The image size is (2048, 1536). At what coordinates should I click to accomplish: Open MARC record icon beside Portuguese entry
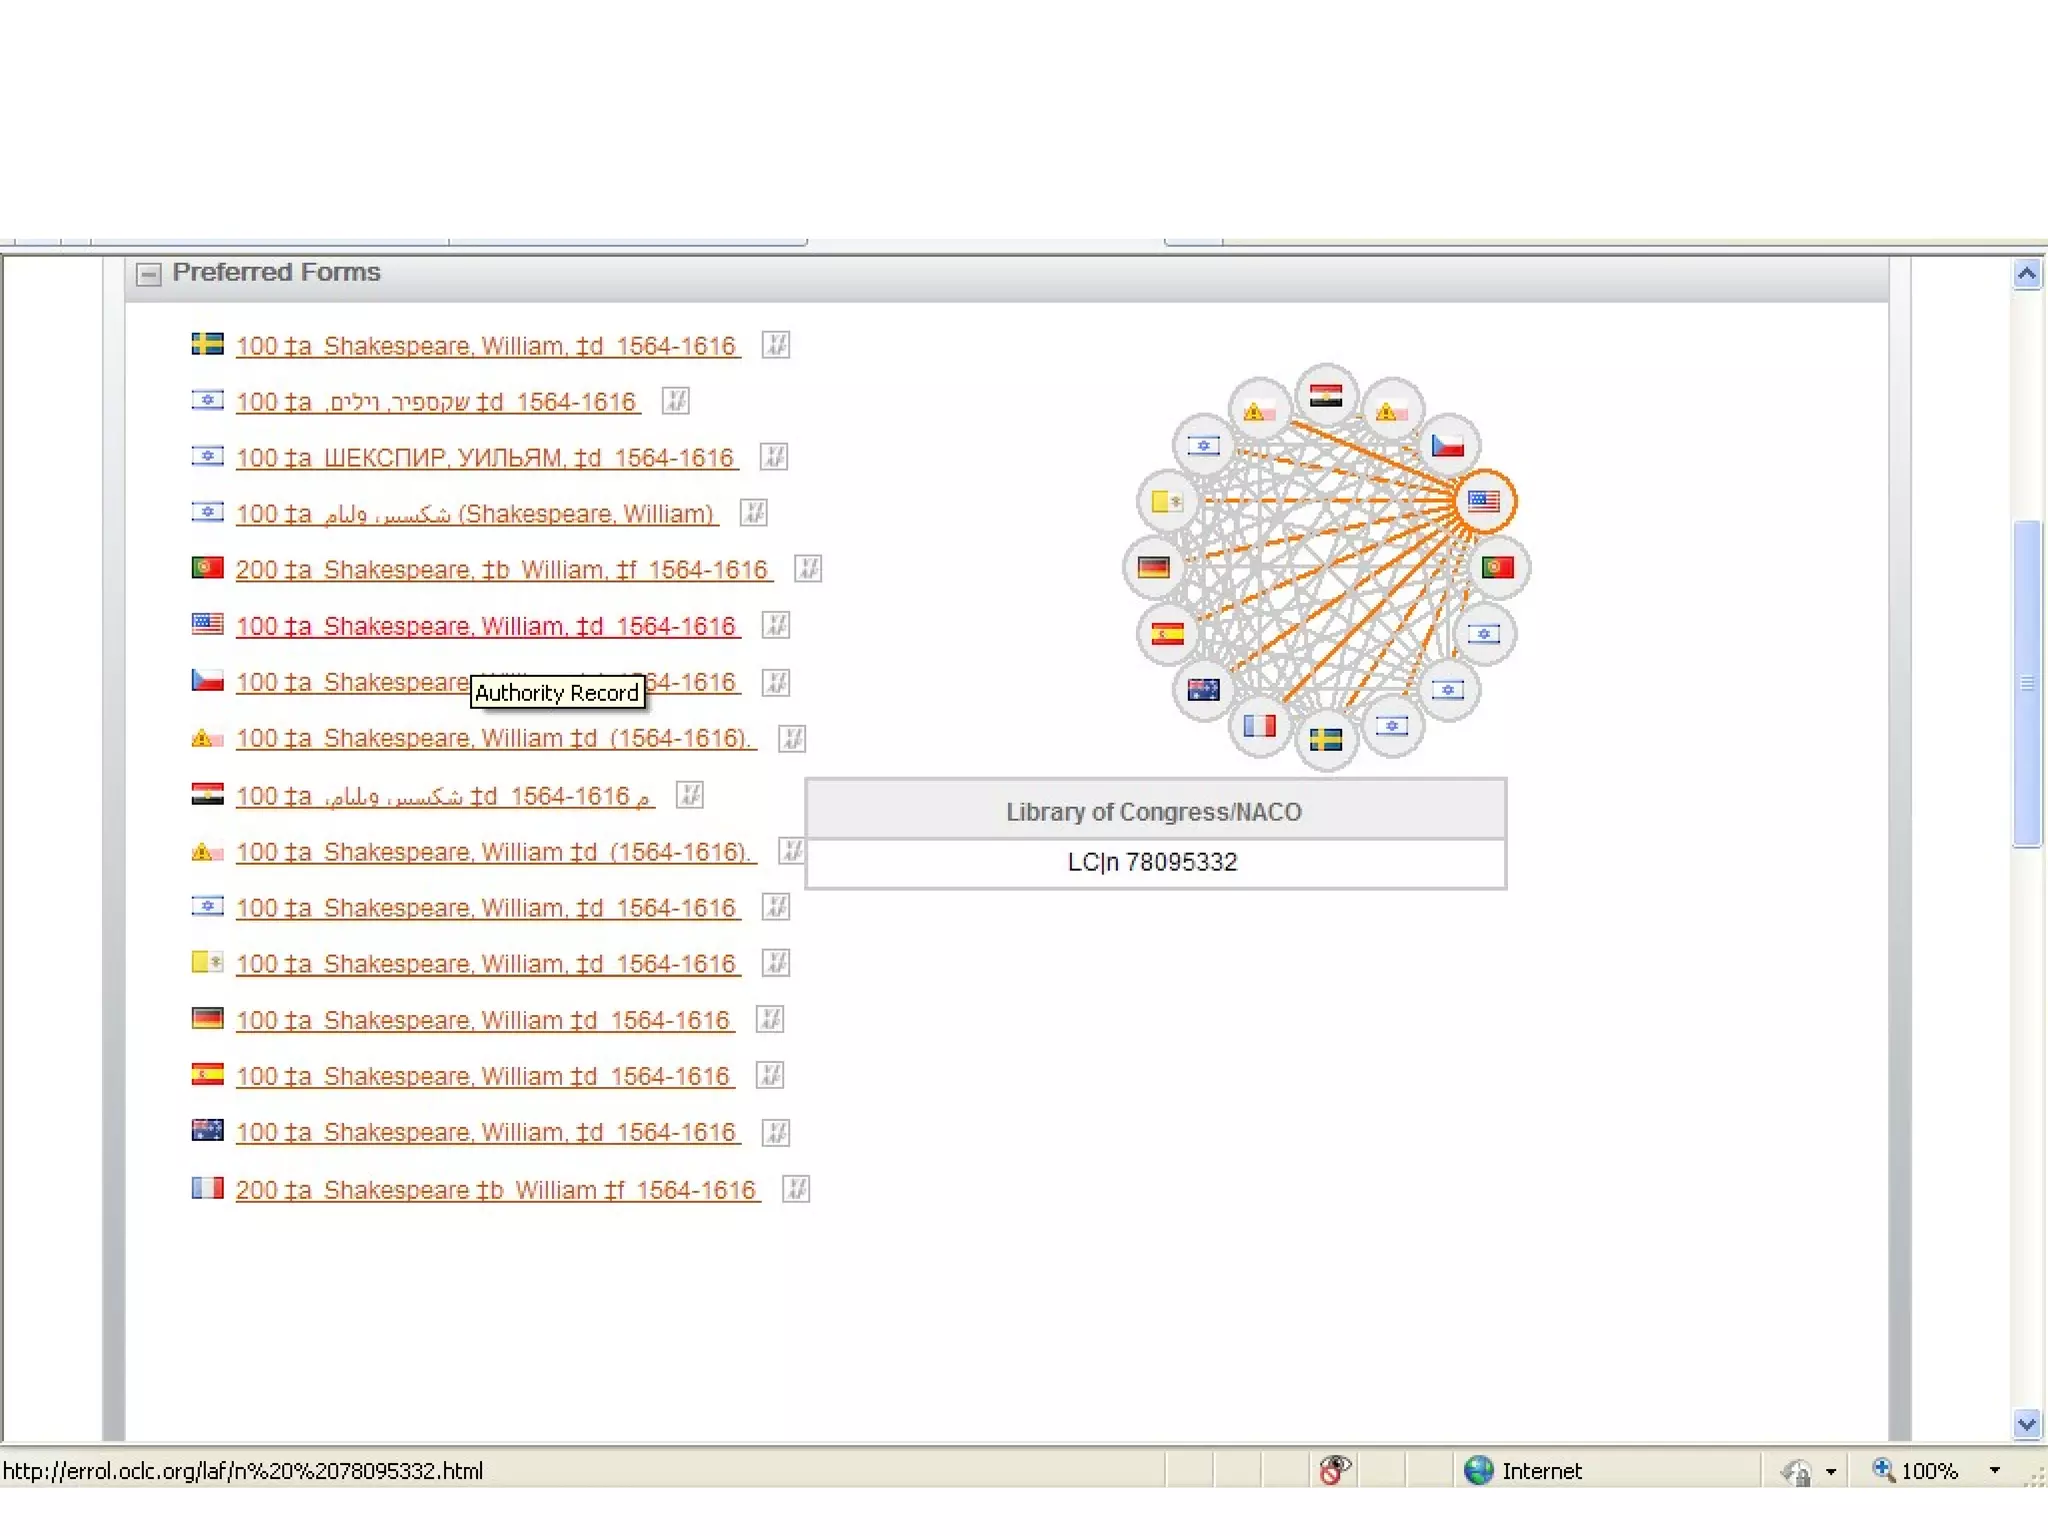808,569
